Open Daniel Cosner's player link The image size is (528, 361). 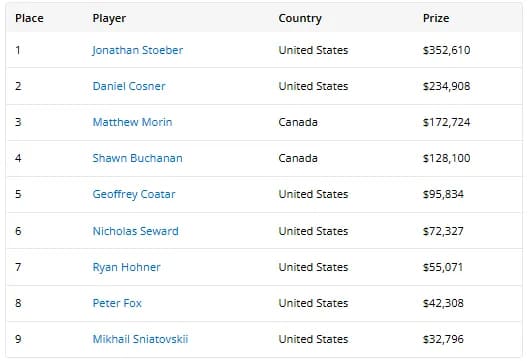129,86
